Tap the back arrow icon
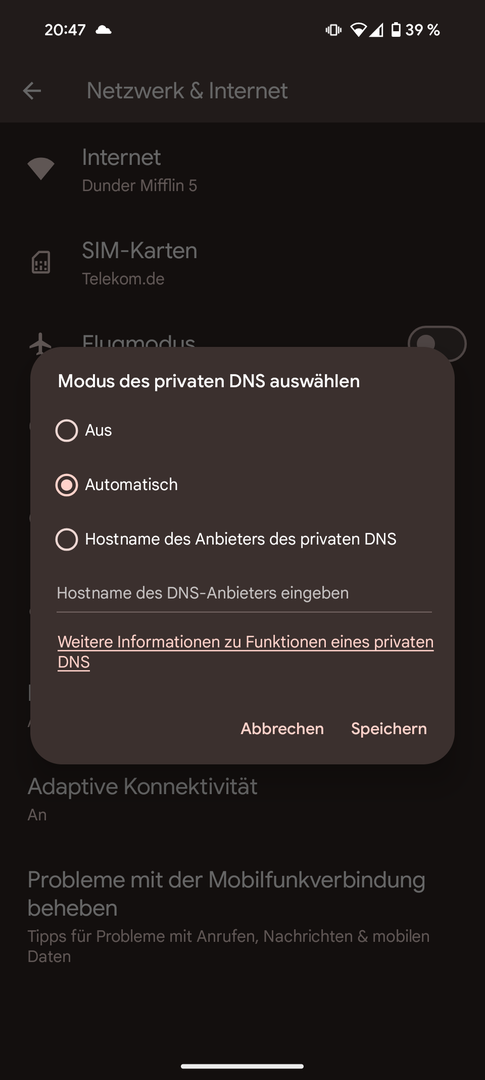This screenshot has width=485, height=1080. 32,91
